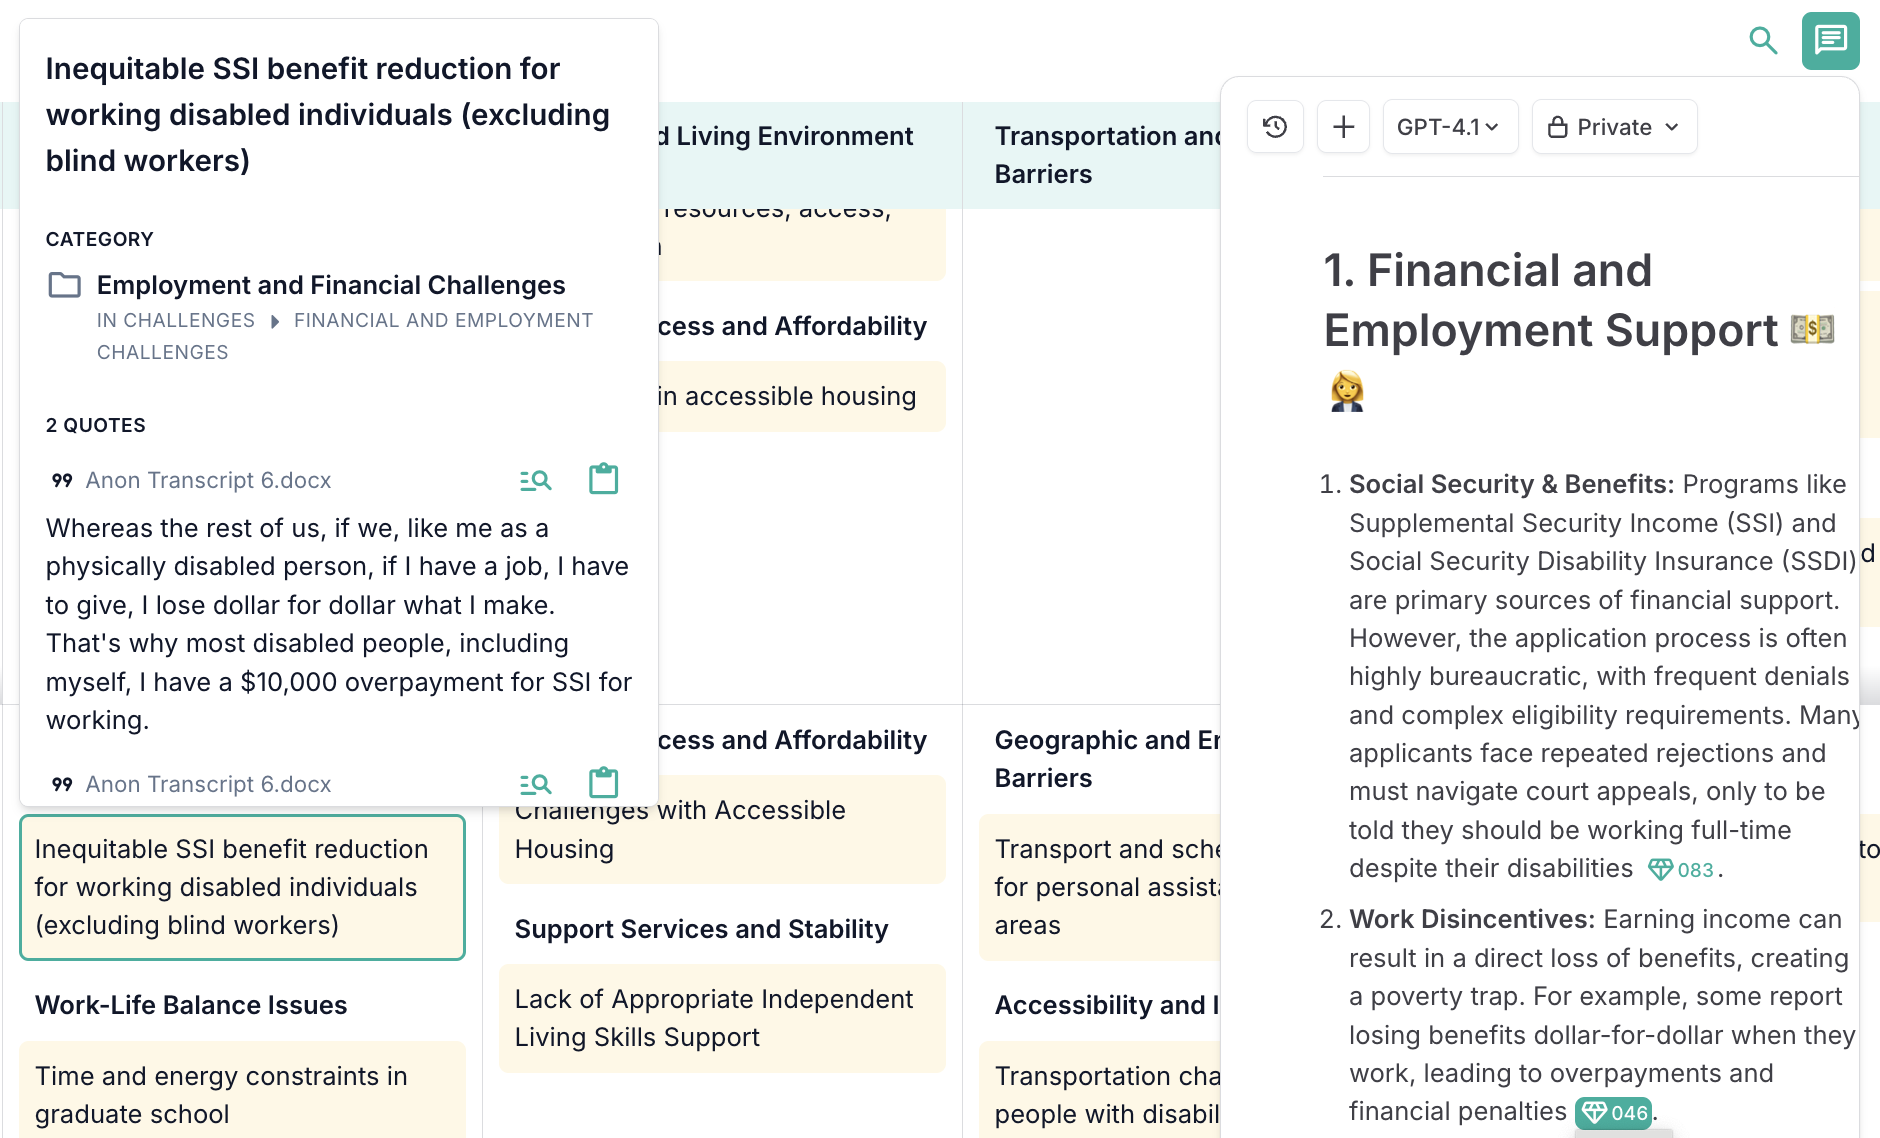The width and height of the screenshot is (1880, 1138).
Task: Find first quote in transcript icon
Action: 535,481
